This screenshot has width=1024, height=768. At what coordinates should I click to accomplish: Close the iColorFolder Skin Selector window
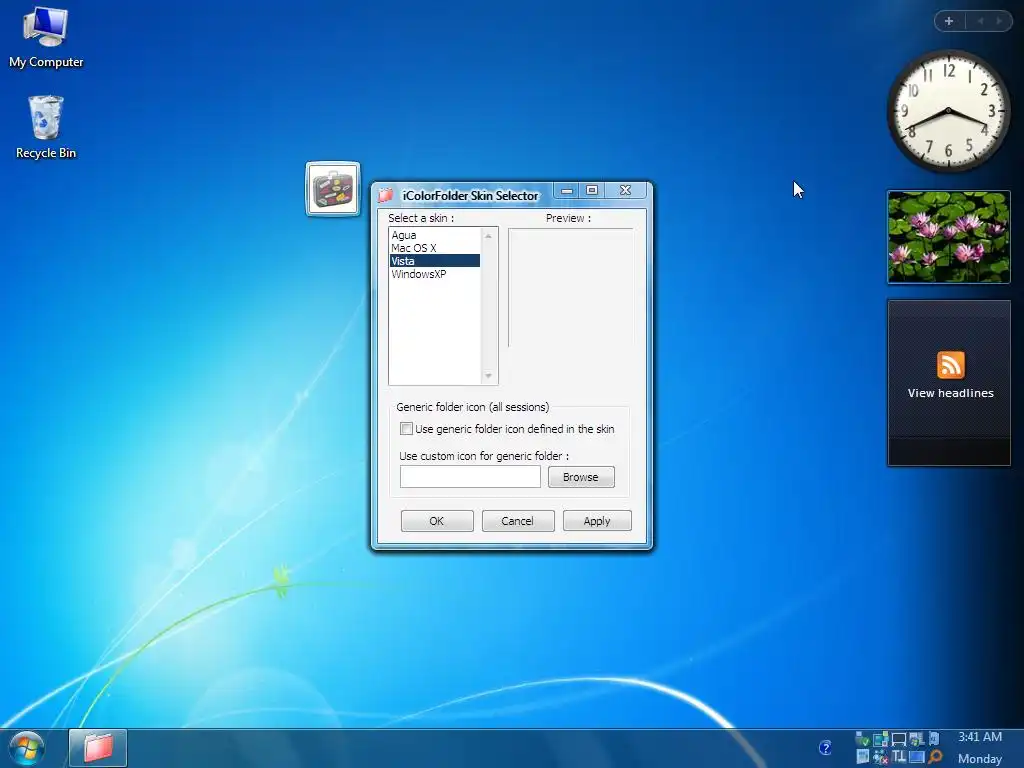click(626, 191)
